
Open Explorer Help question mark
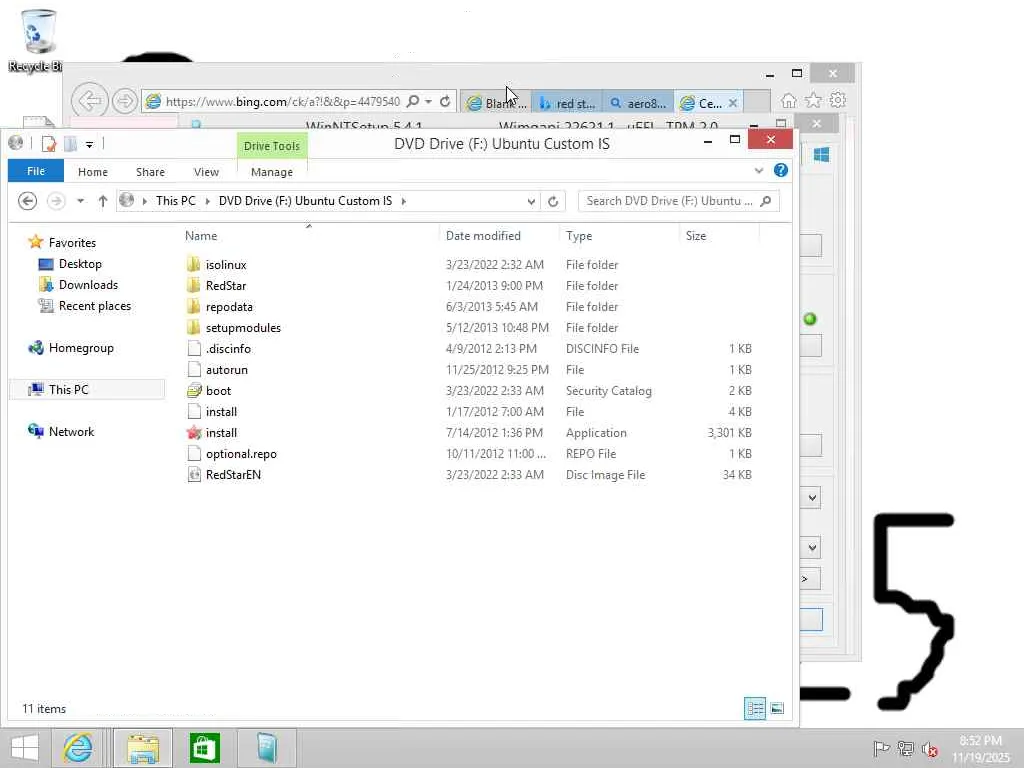coord(780,170)
